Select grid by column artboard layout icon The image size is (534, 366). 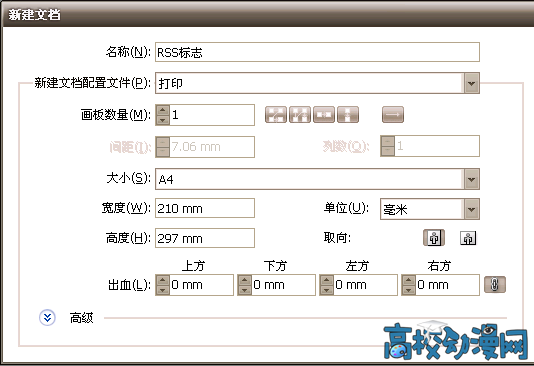point(300,114)
